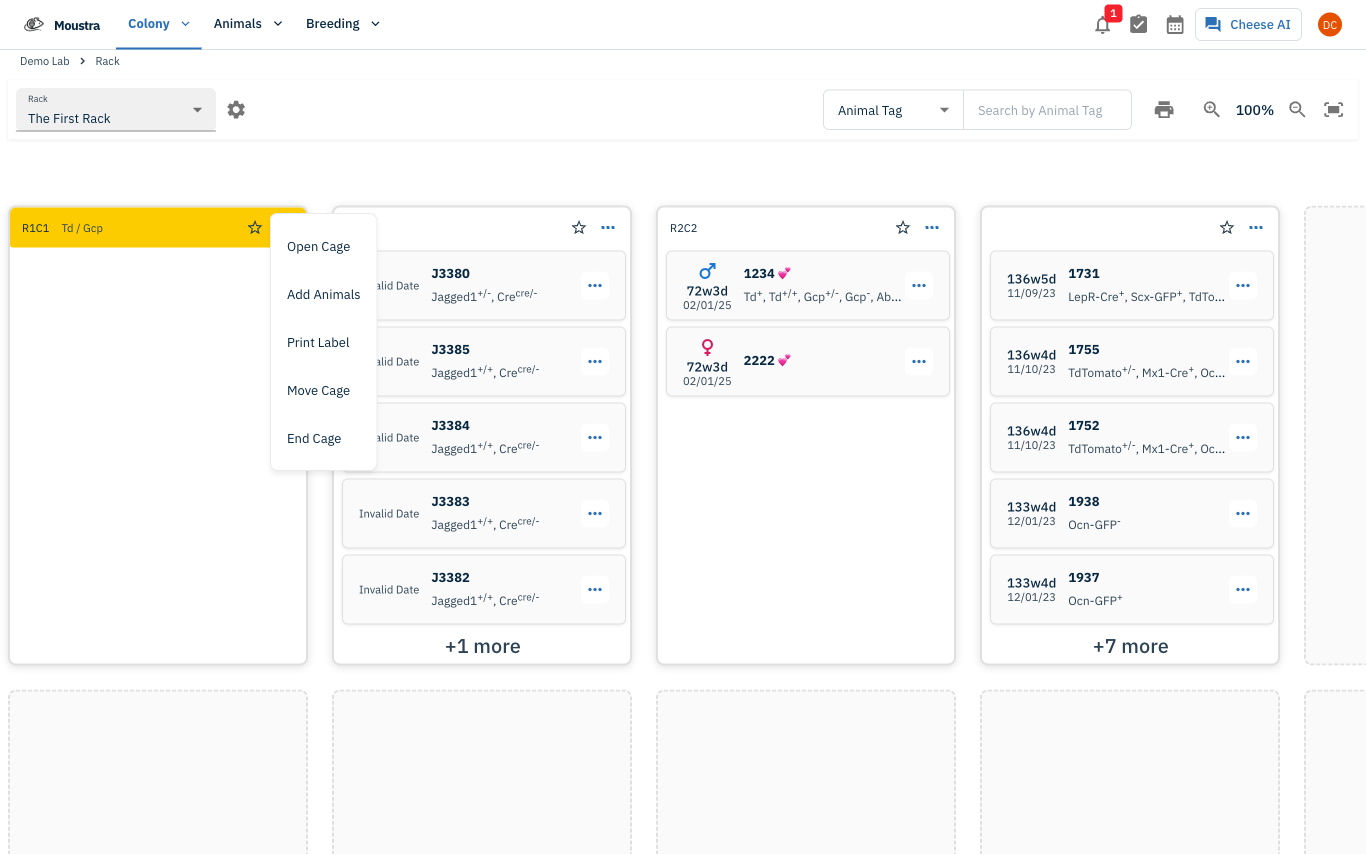Click the Ocn-GFP genotype of animal 1938
This screenshot has width=1366, height=854.
click(x=1094, y=524)
